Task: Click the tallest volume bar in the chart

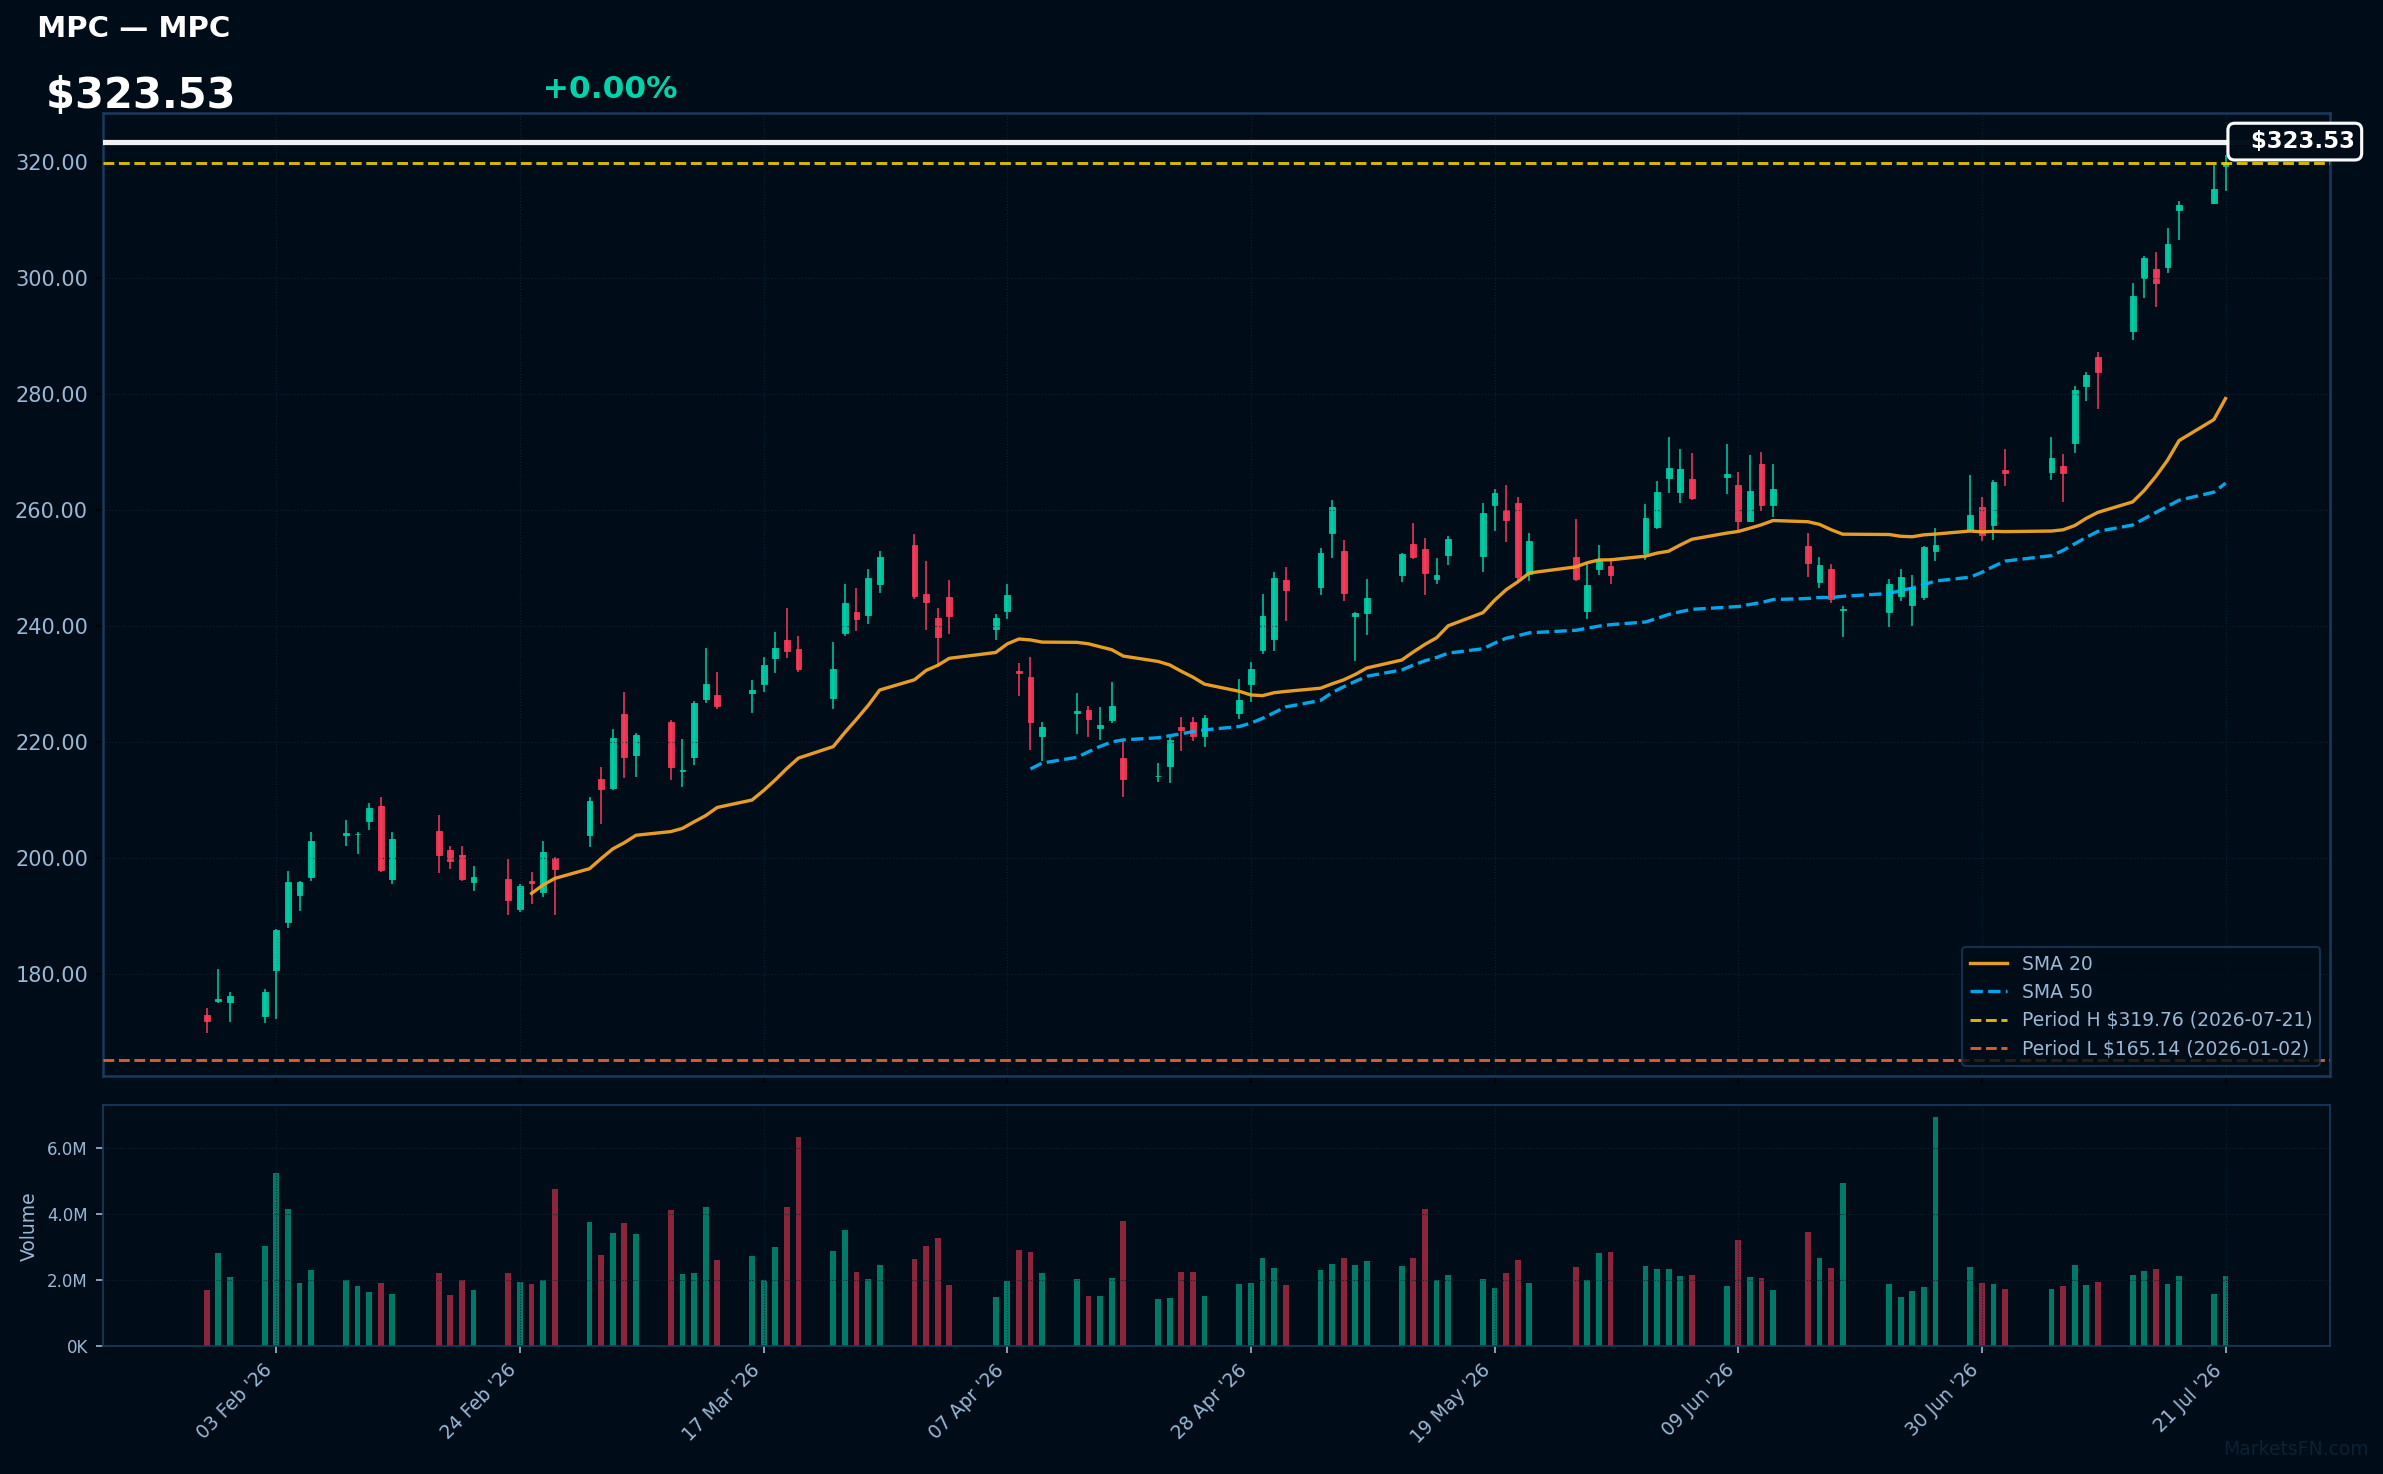Action: pyautogui.click(x=1935, y=1232)
